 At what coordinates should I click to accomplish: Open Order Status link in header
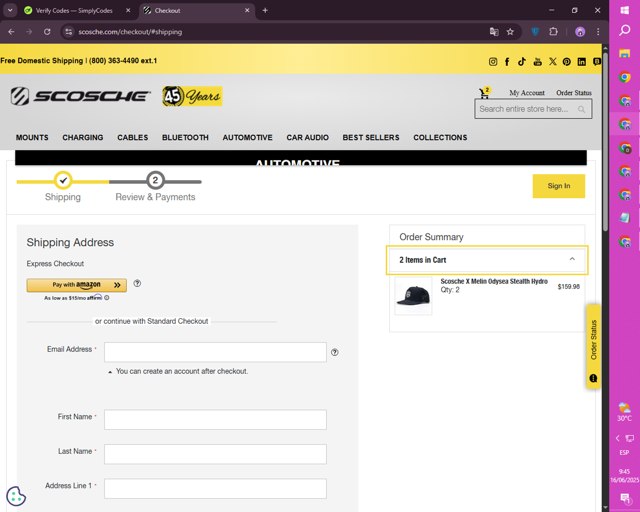tap(574, 93)
